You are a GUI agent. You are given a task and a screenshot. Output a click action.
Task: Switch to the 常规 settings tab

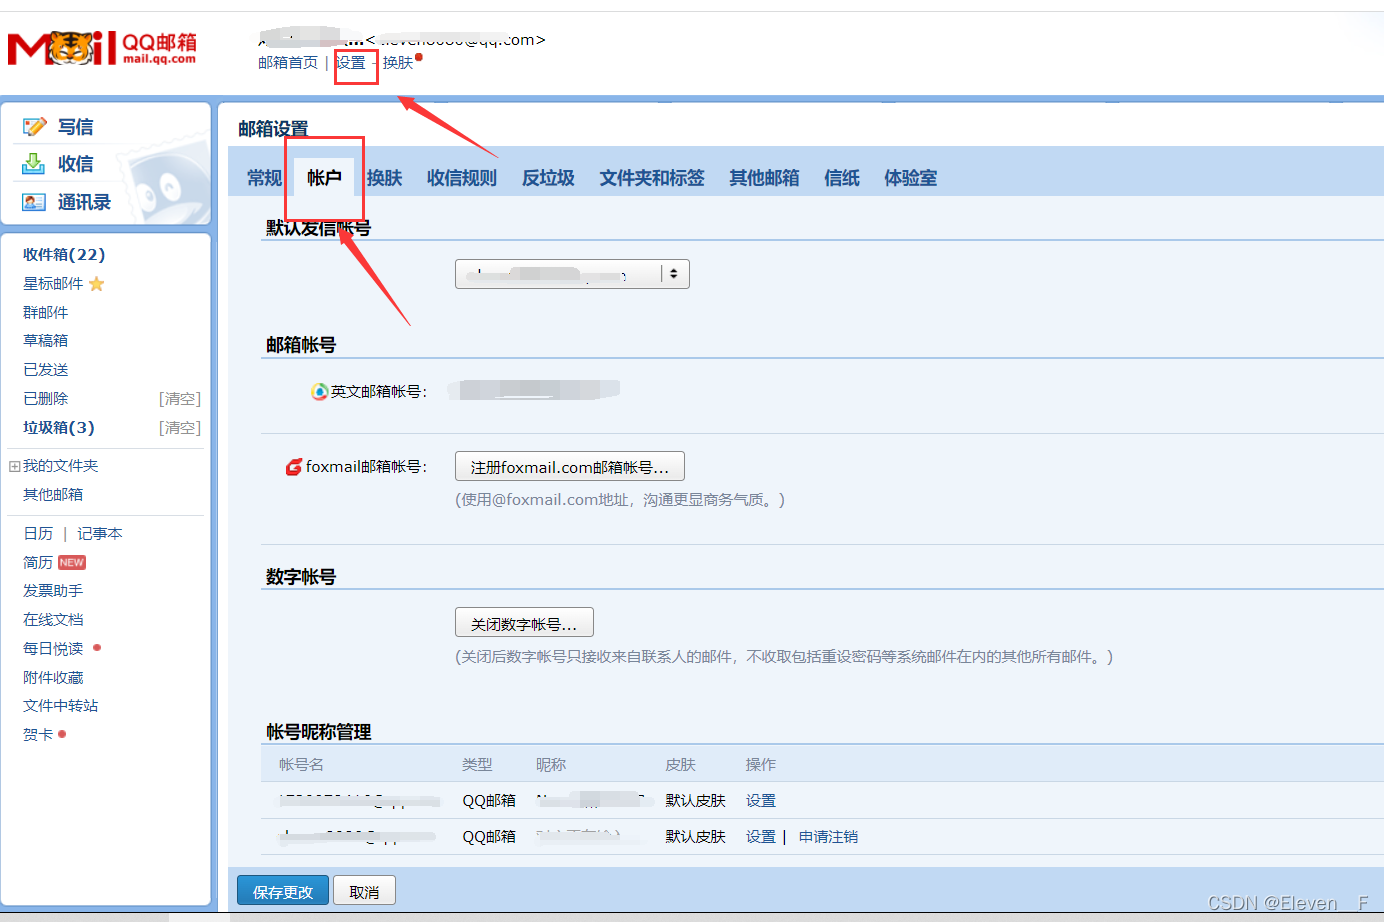click(264, 178)
